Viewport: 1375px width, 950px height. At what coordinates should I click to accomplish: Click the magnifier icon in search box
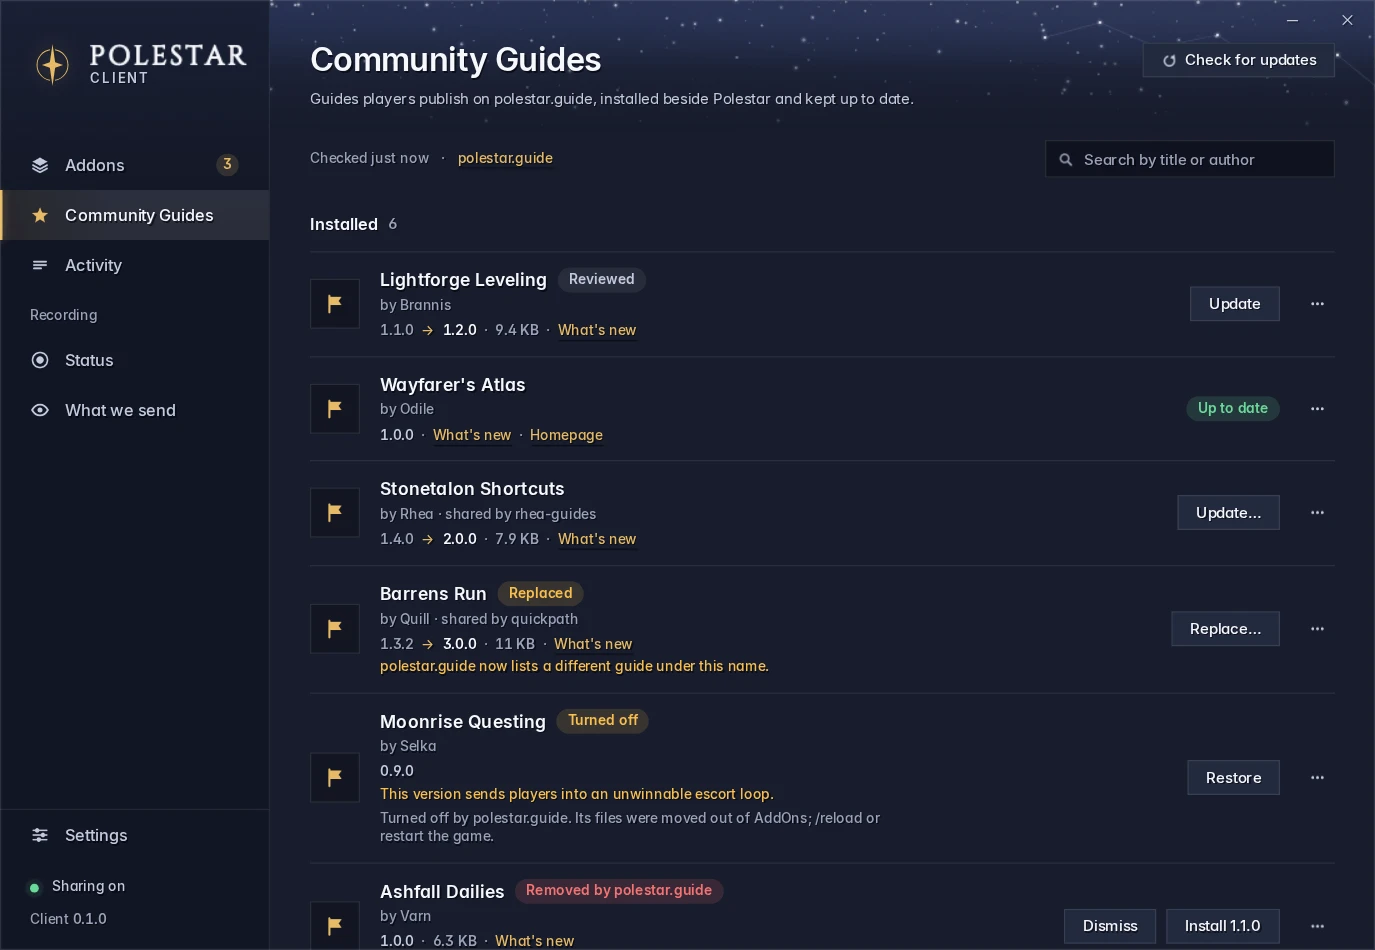click(1066, 160)
